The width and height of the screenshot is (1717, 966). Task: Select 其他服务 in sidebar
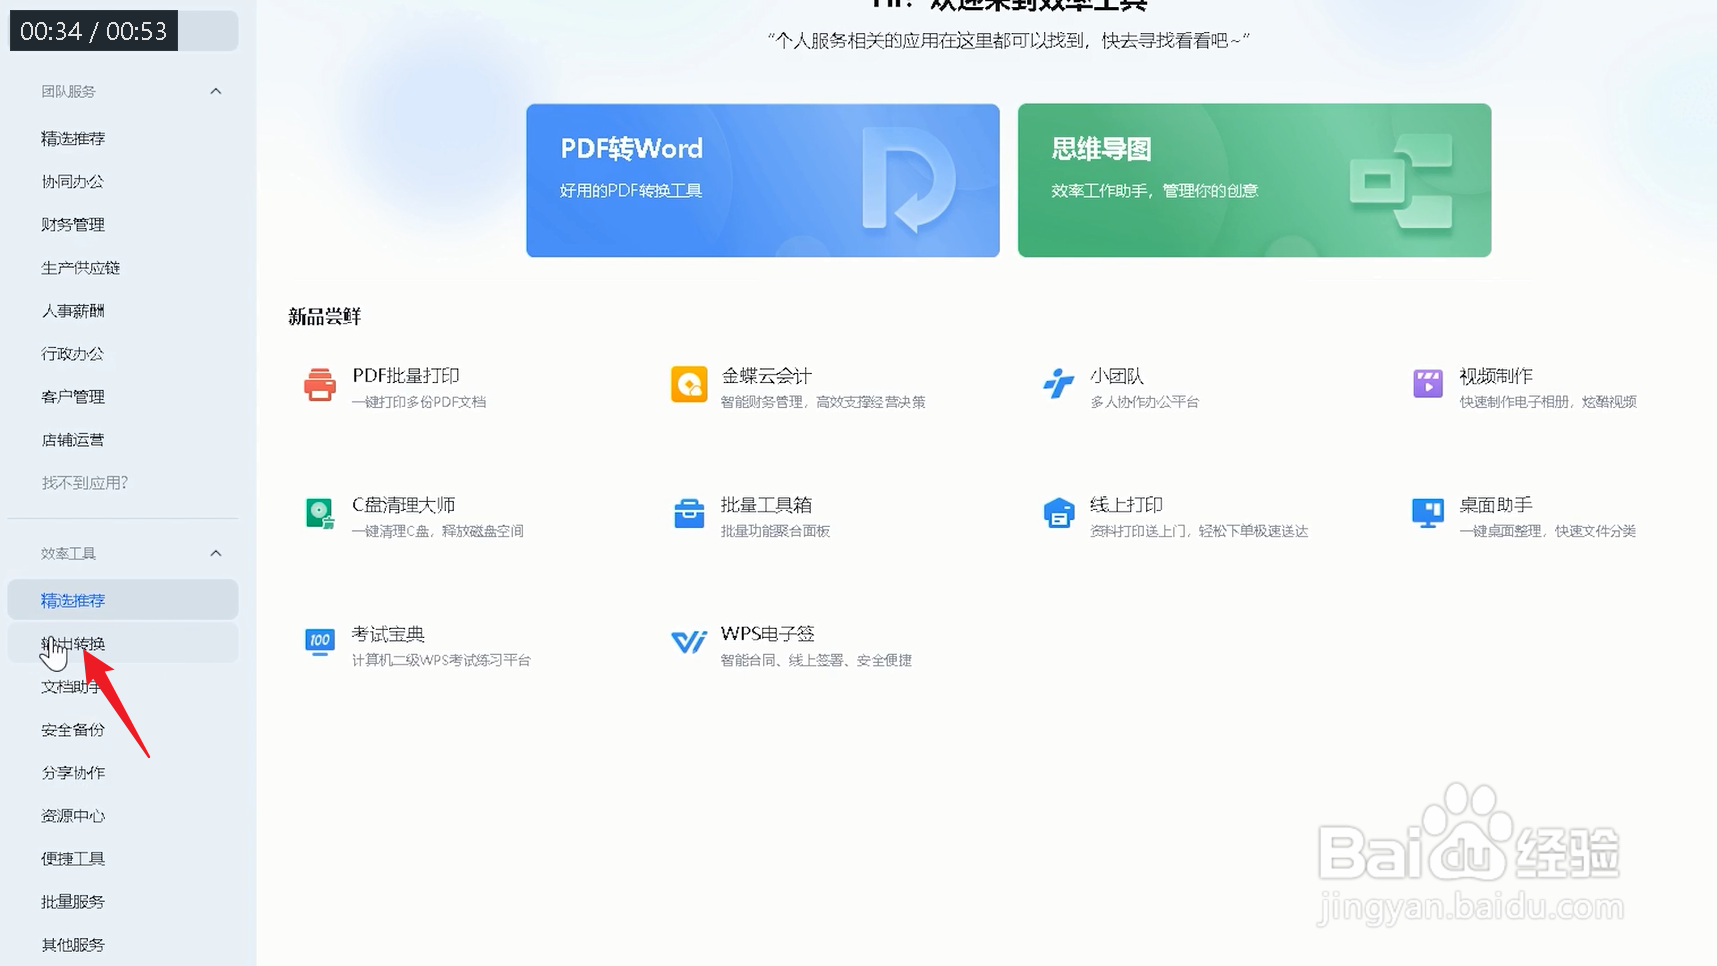pos(73,944)
